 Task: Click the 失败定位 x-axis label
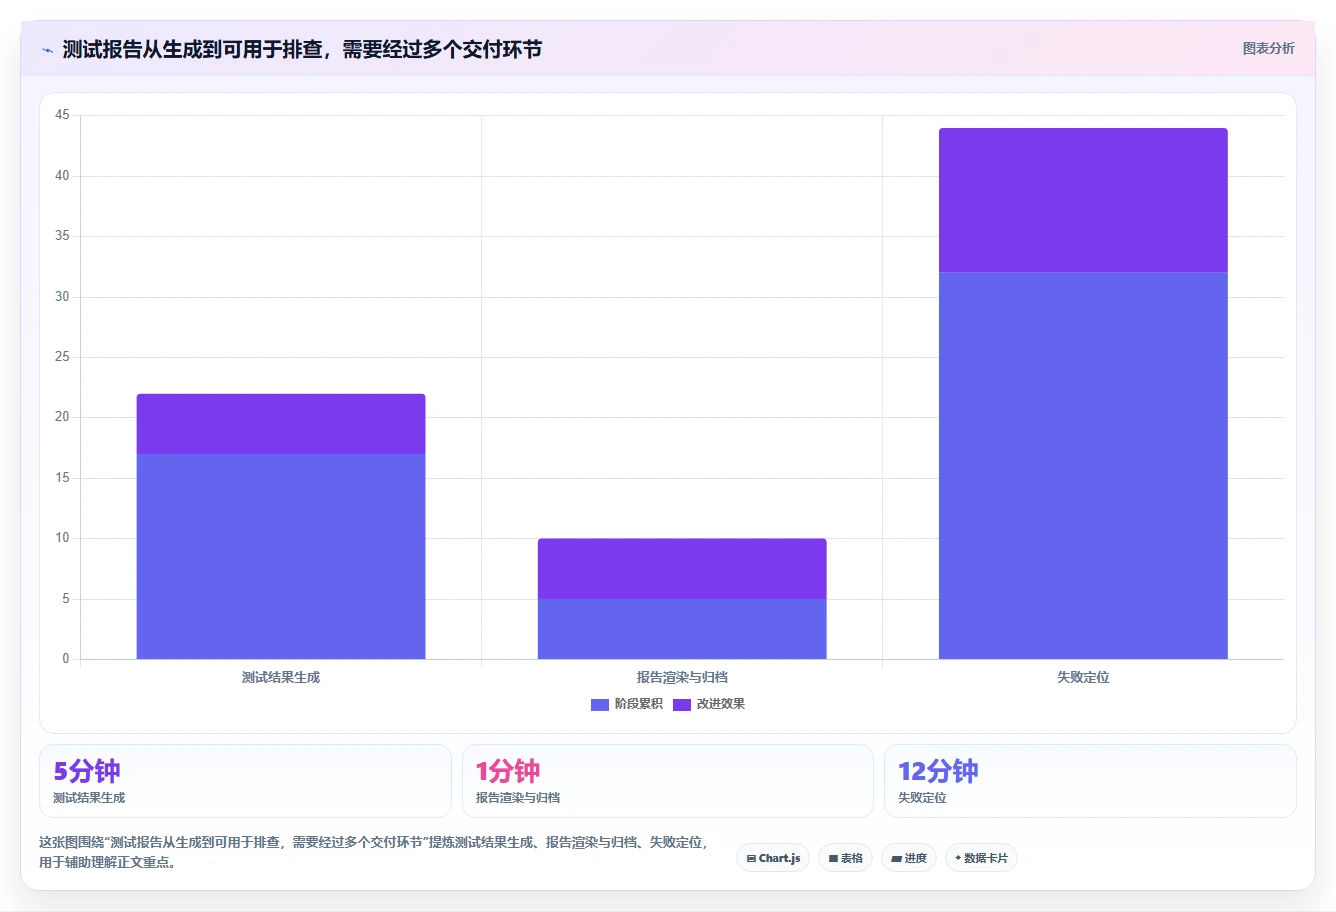[x=1083, y=677]
